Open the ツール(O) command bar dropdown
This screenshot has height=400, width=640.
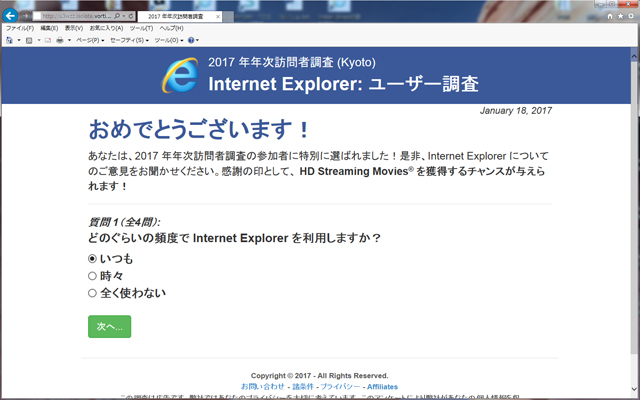click(169, 40)
